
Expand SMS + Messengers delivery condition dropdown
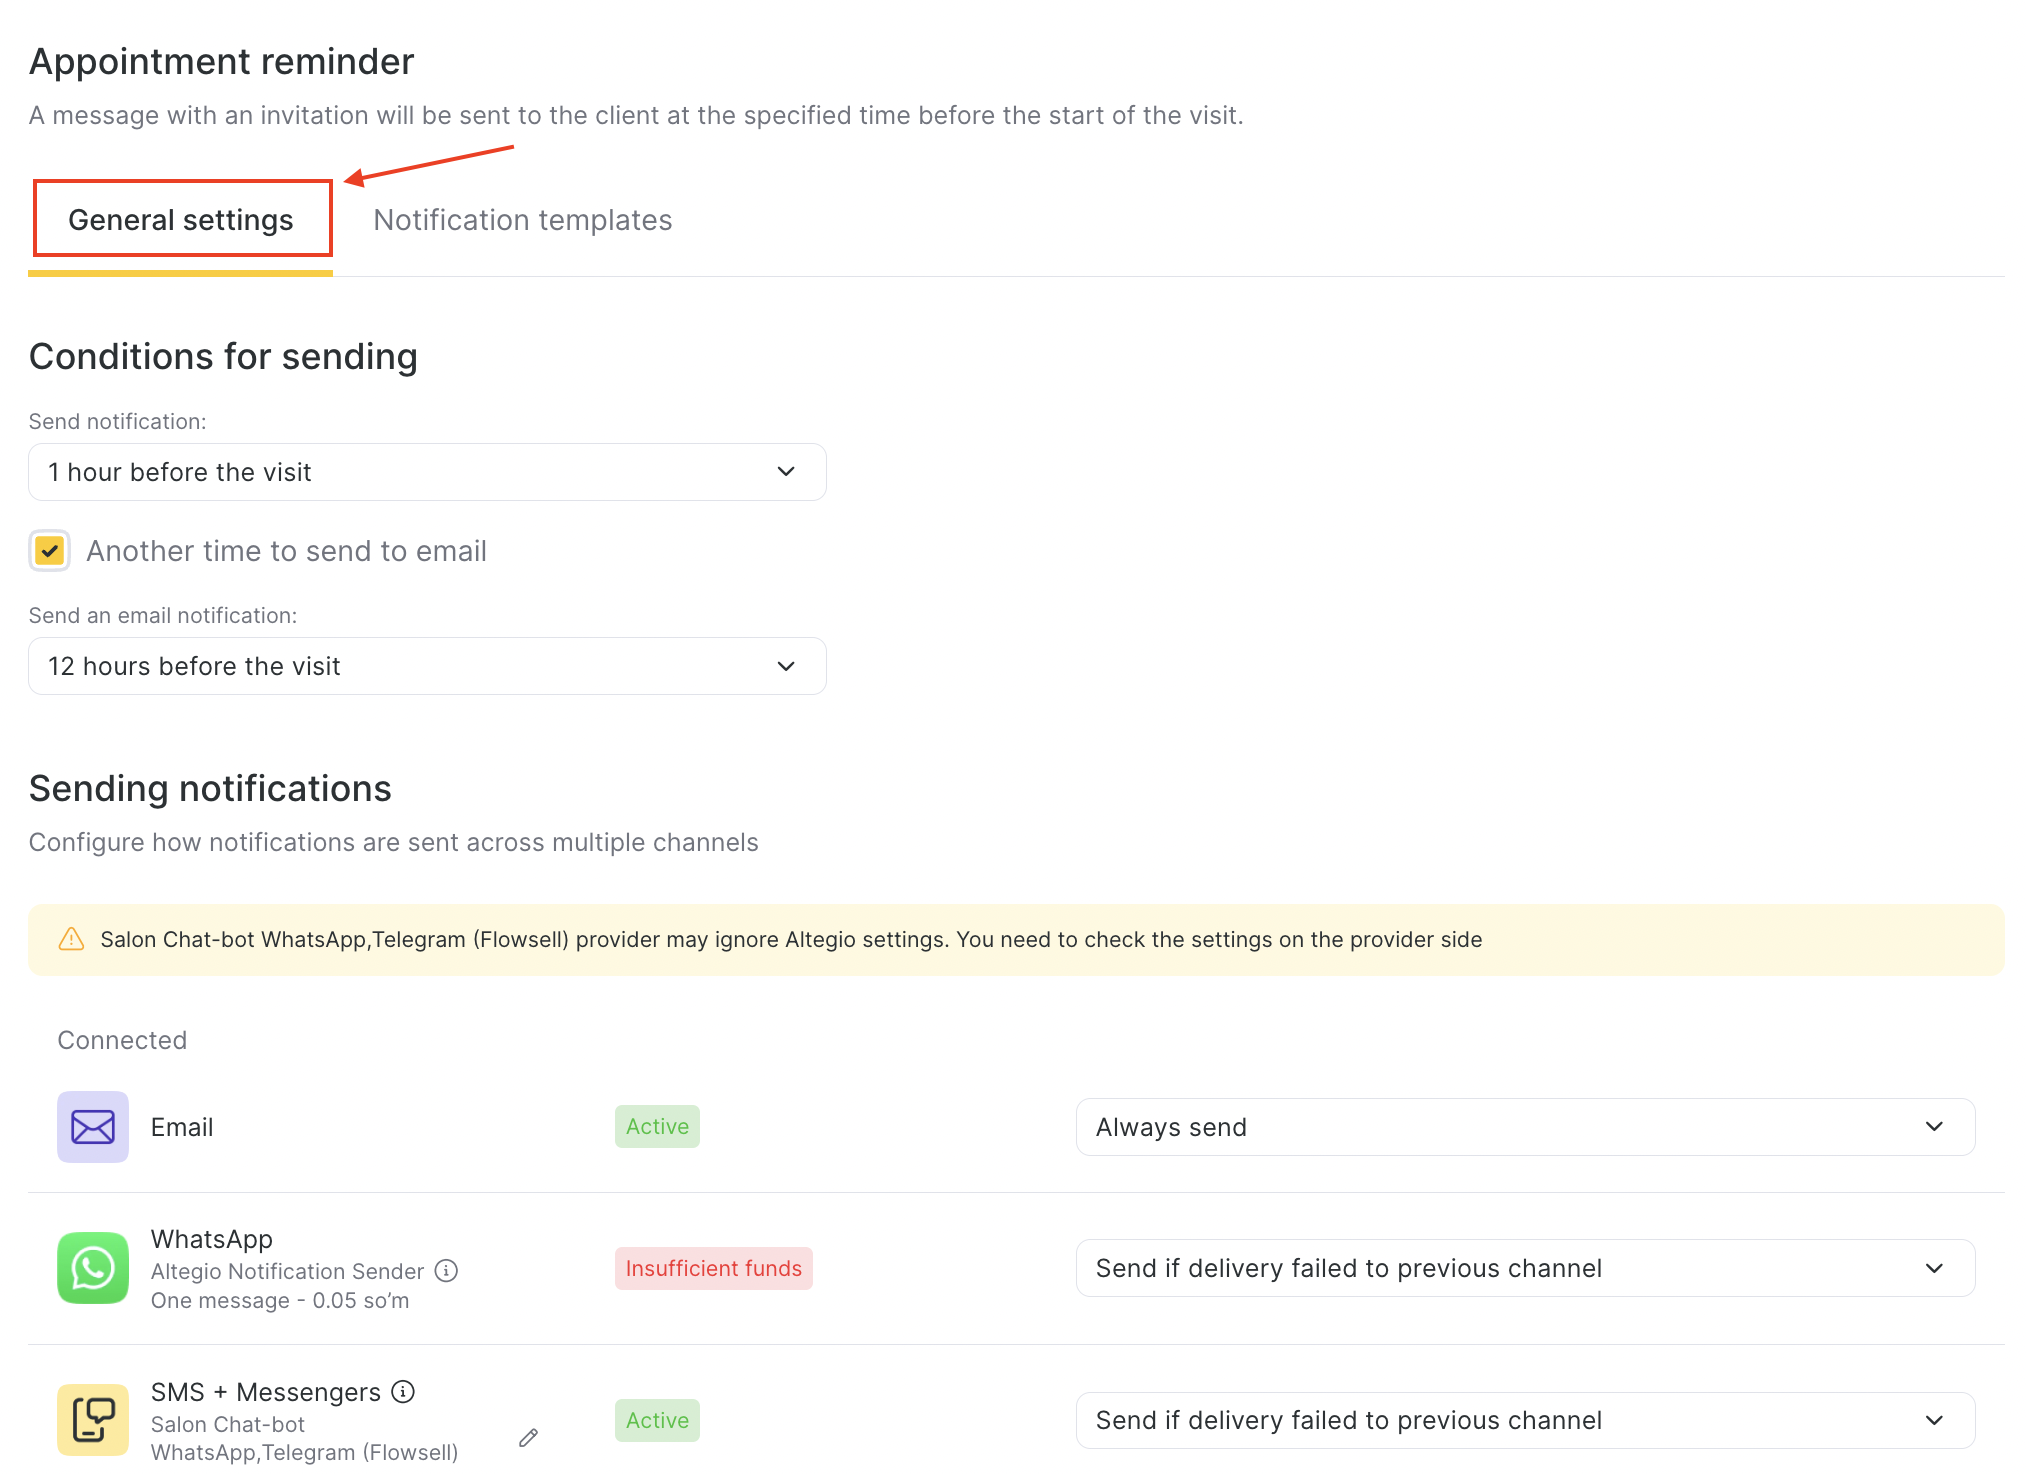coord(1525,1420)
